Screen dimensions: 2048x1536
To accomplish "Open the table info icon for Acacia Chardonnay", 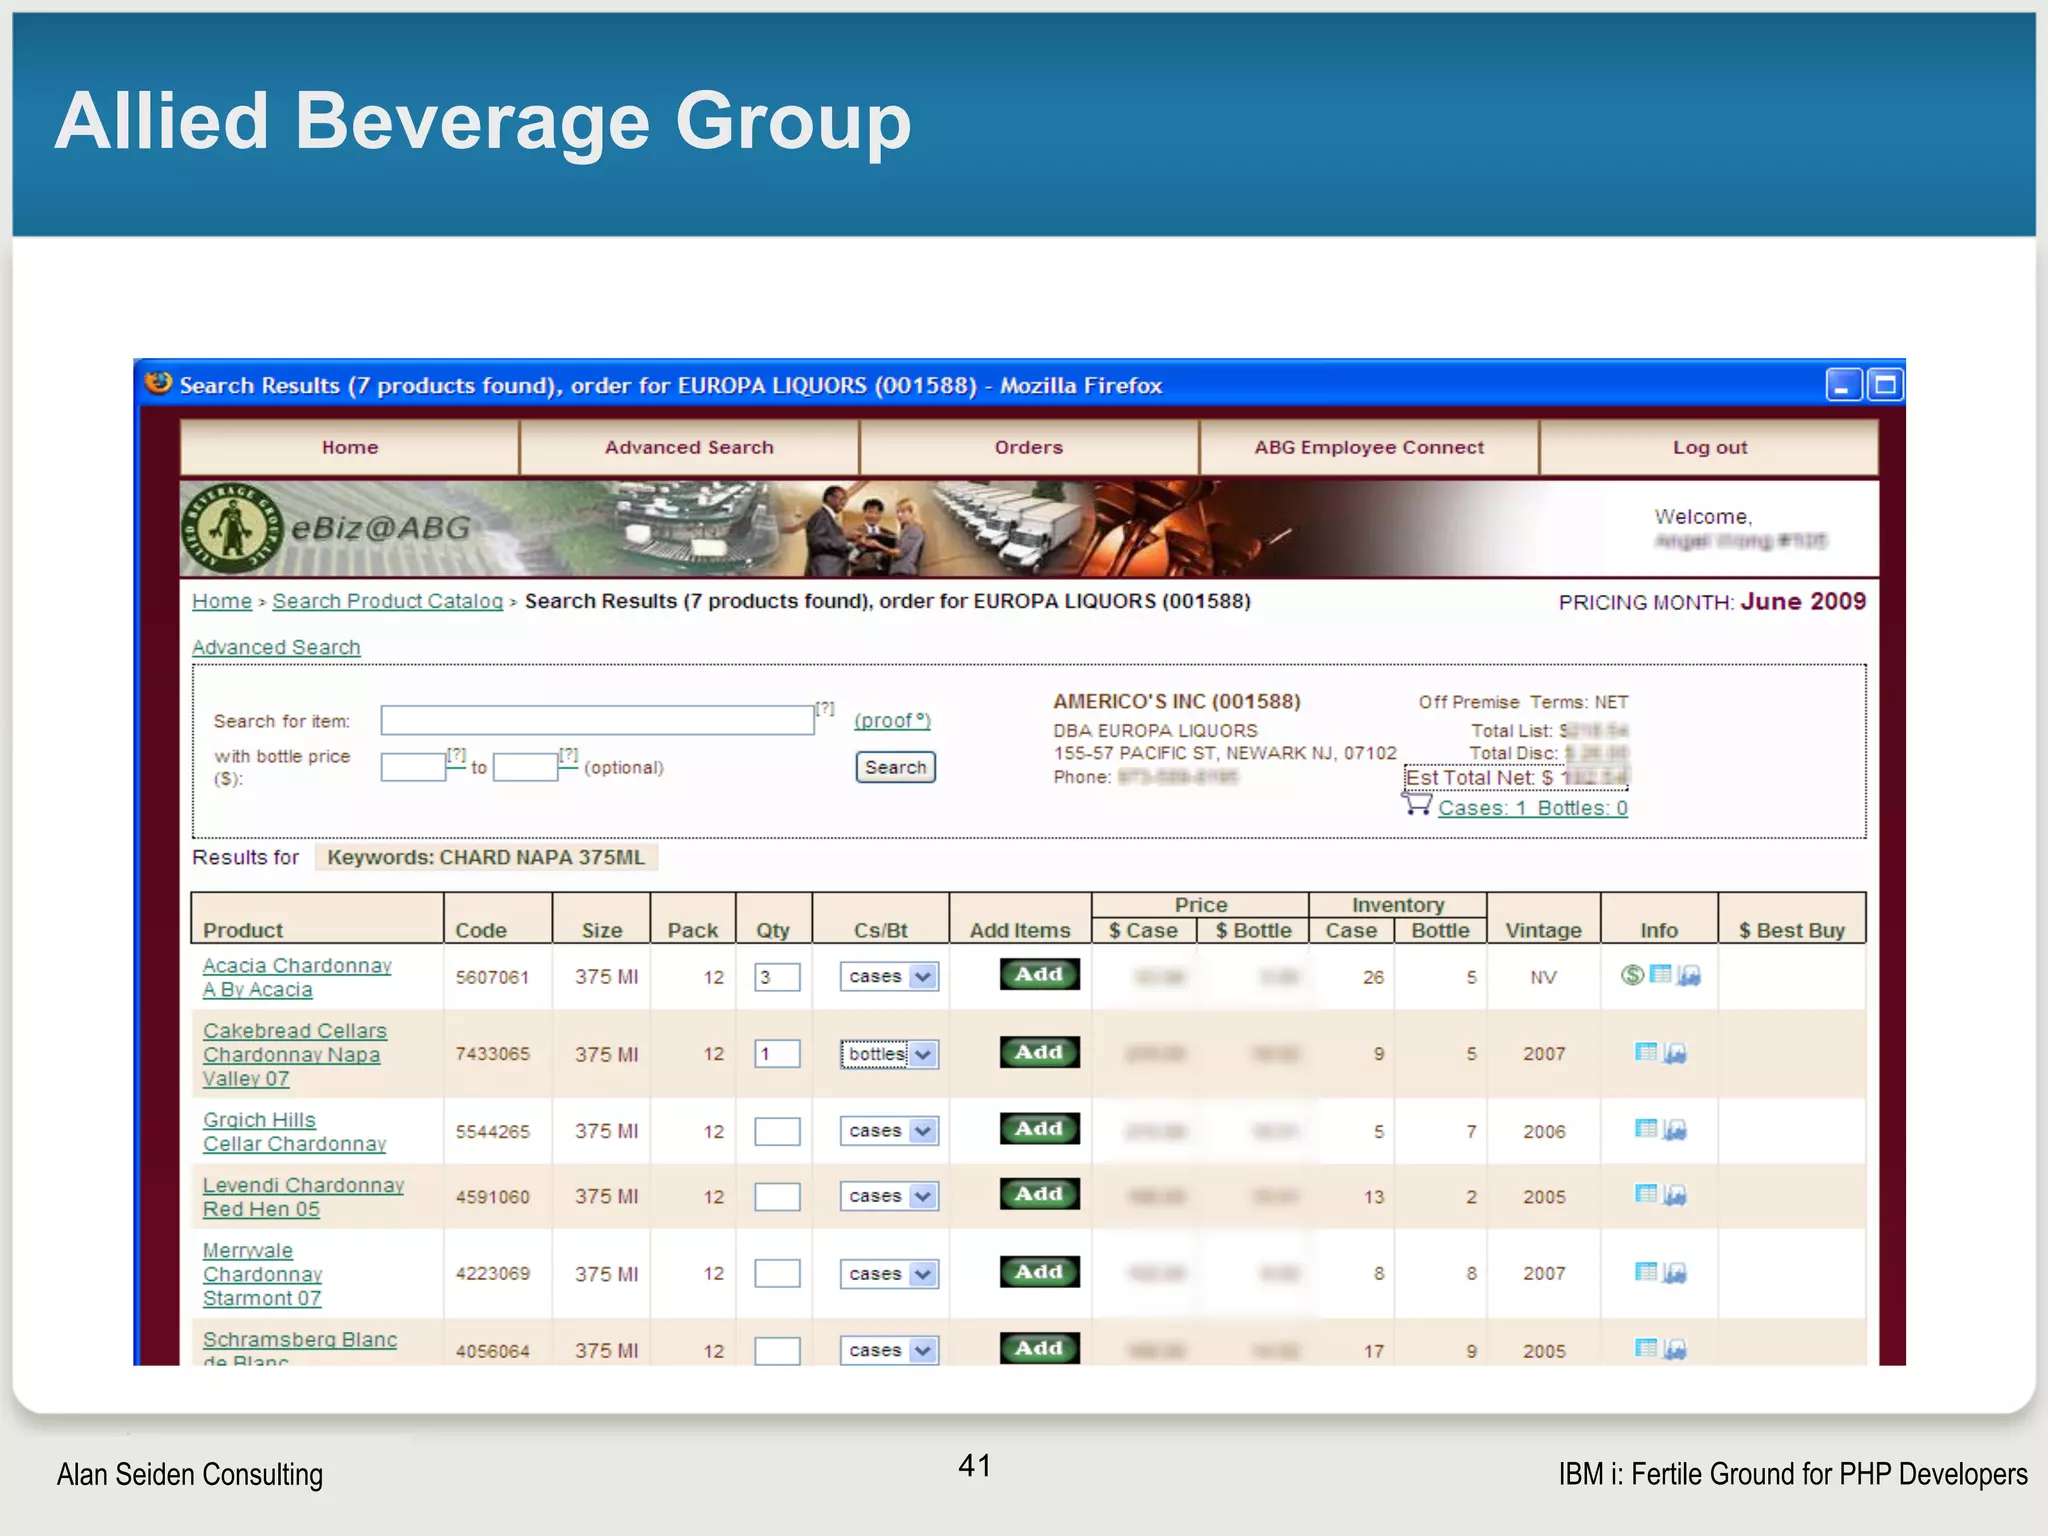I will (x=1660, y=973).
